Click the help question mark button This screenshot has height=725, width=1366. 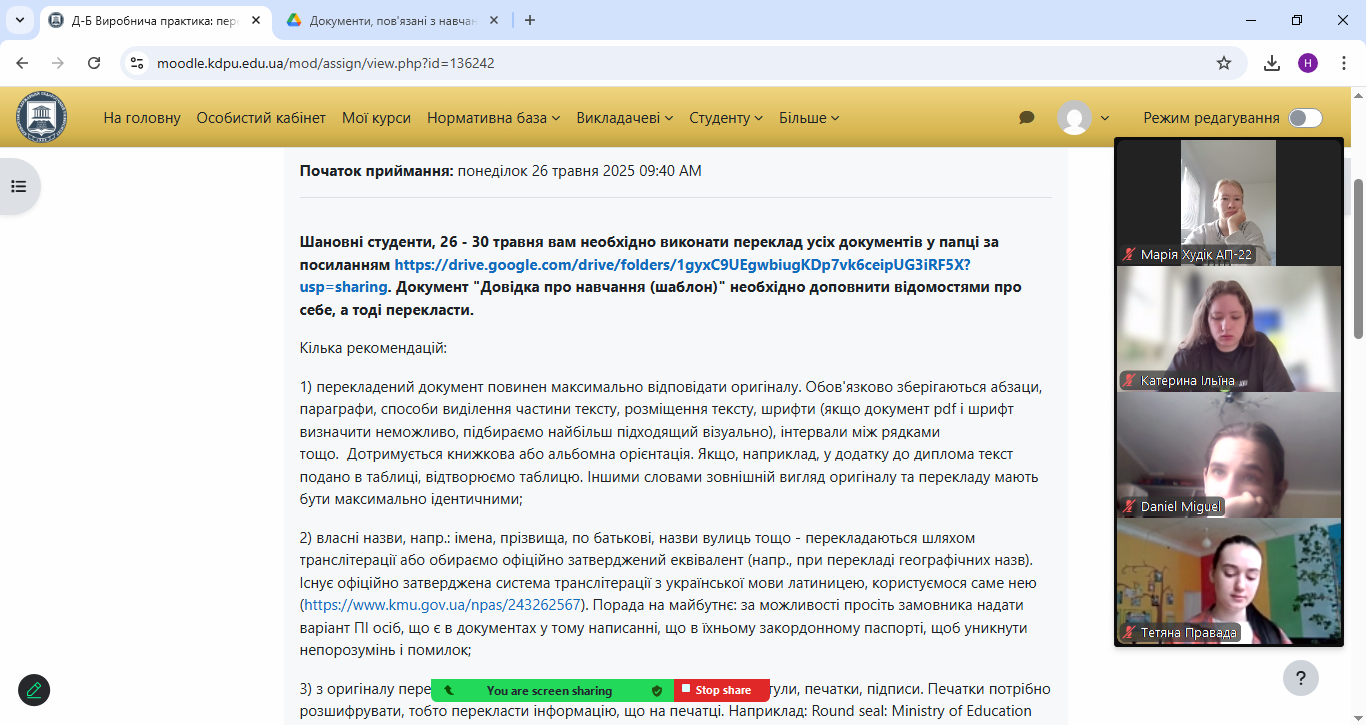click(x=1300, y=677)
